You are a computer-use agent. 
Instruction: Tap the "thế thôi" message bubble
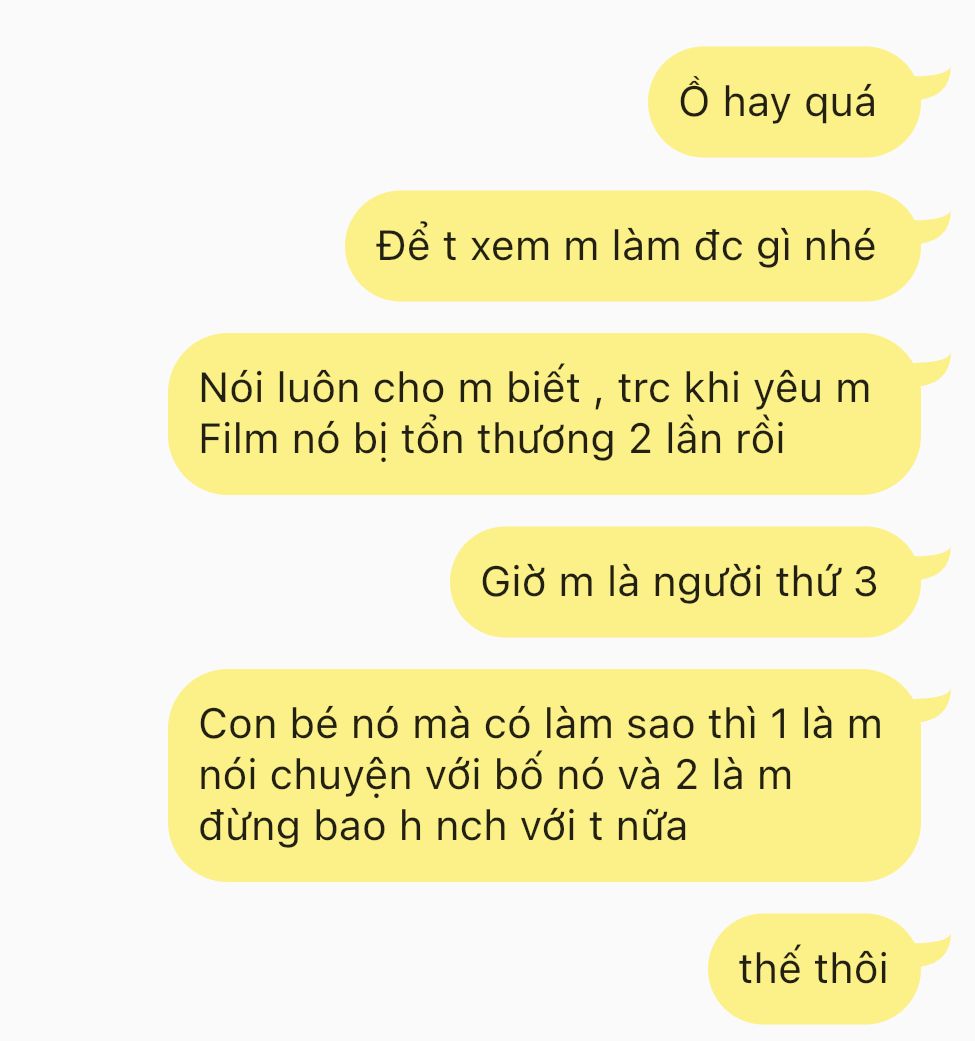pyautogui.click(x=814, y=968)
